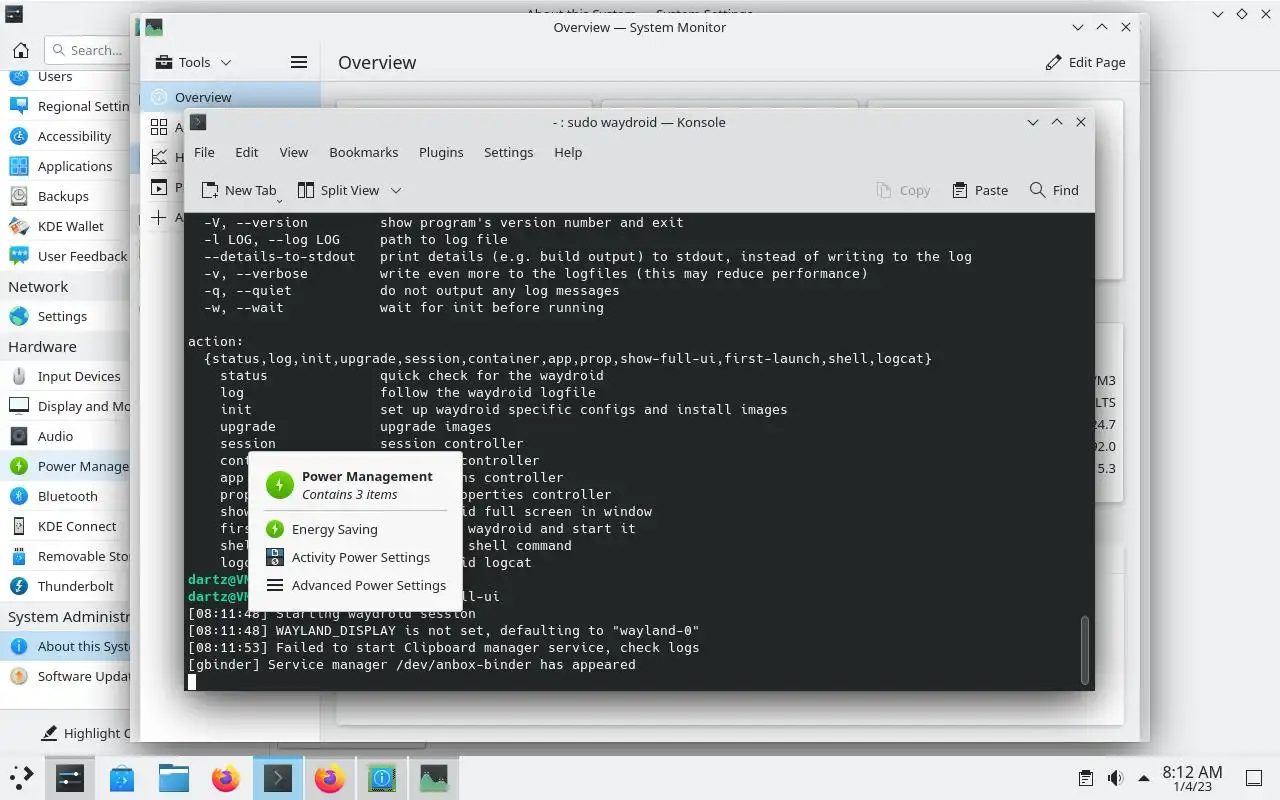Open the Tools dropdown in System Monitor
This screenshot has width=1280, height=800.
click(x=193, y=62)
